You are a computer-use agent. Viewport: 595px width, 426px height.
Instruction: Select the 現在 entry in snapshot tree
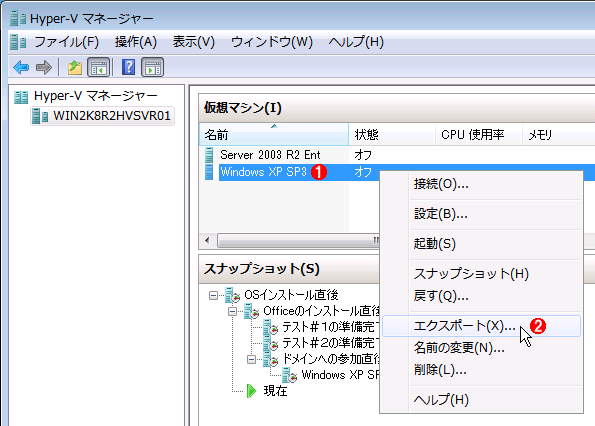[x=275, y=391]
